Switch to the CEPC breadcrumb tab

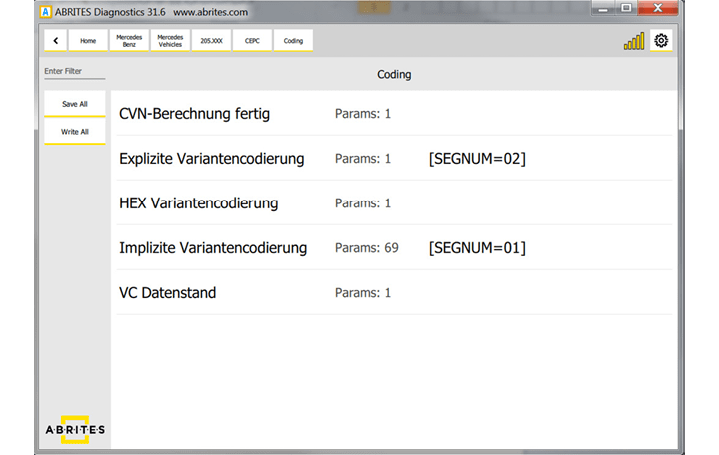point(252,41)
